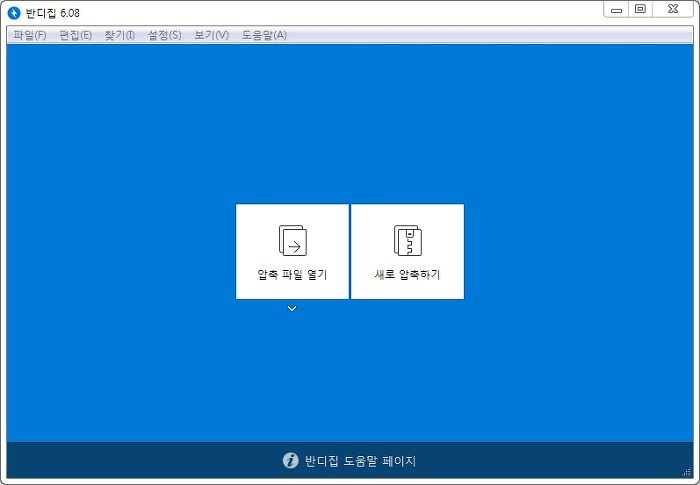Open the 도움말(A) menu
This screenshot has width=700, height=485.
264,35
